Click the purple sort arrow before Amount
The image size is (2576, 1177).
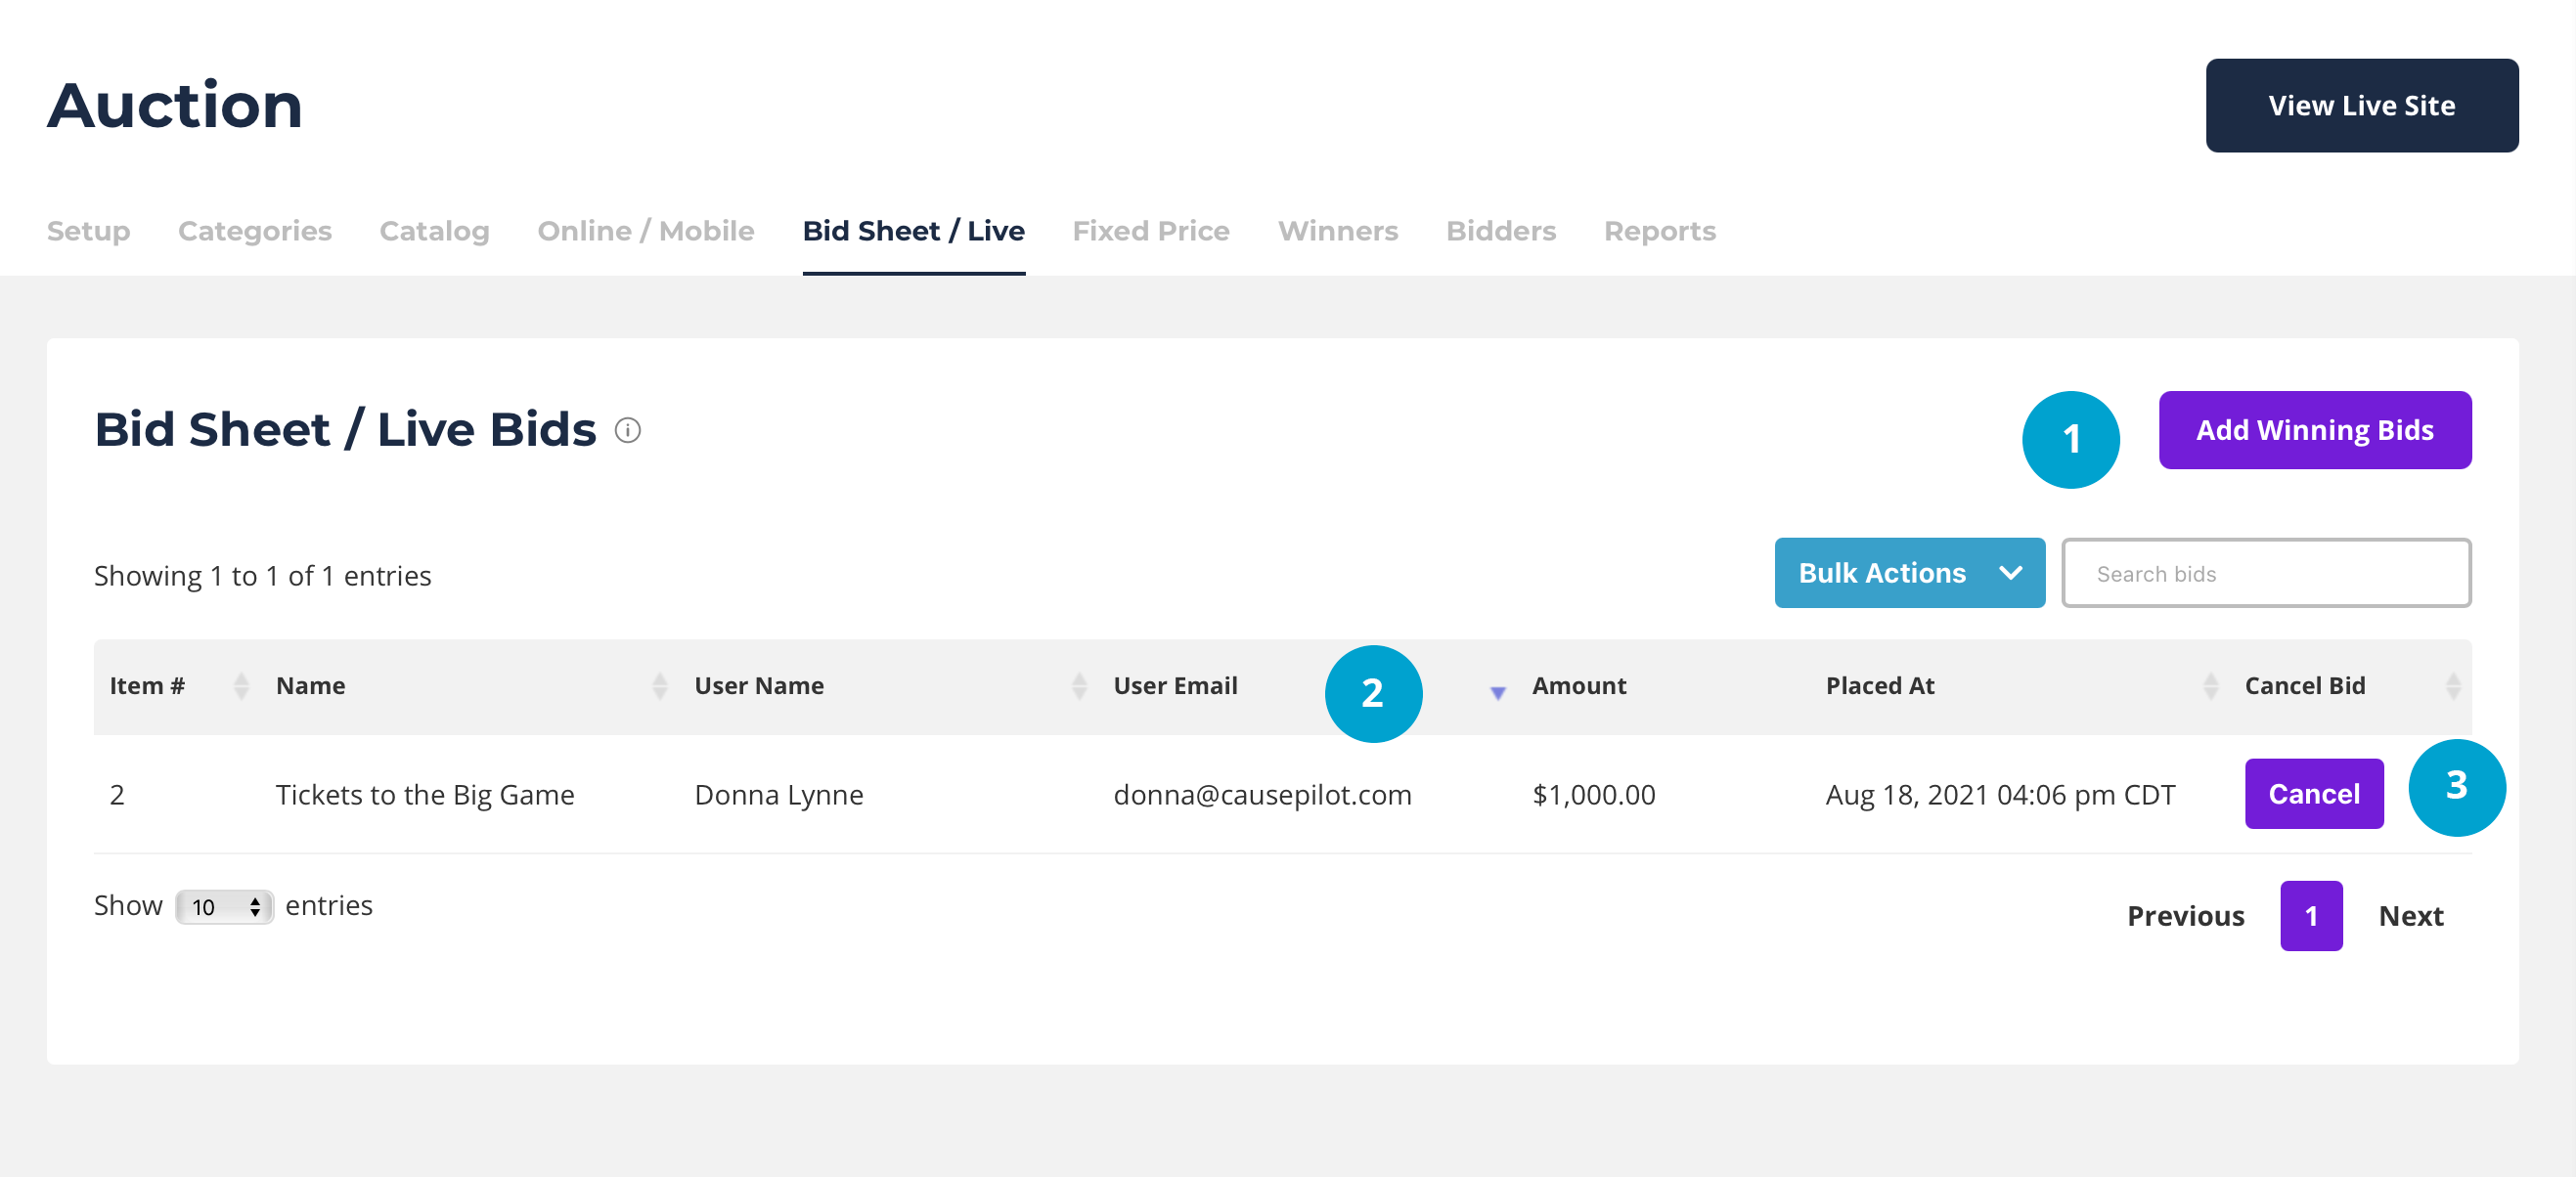(1497, 692)
